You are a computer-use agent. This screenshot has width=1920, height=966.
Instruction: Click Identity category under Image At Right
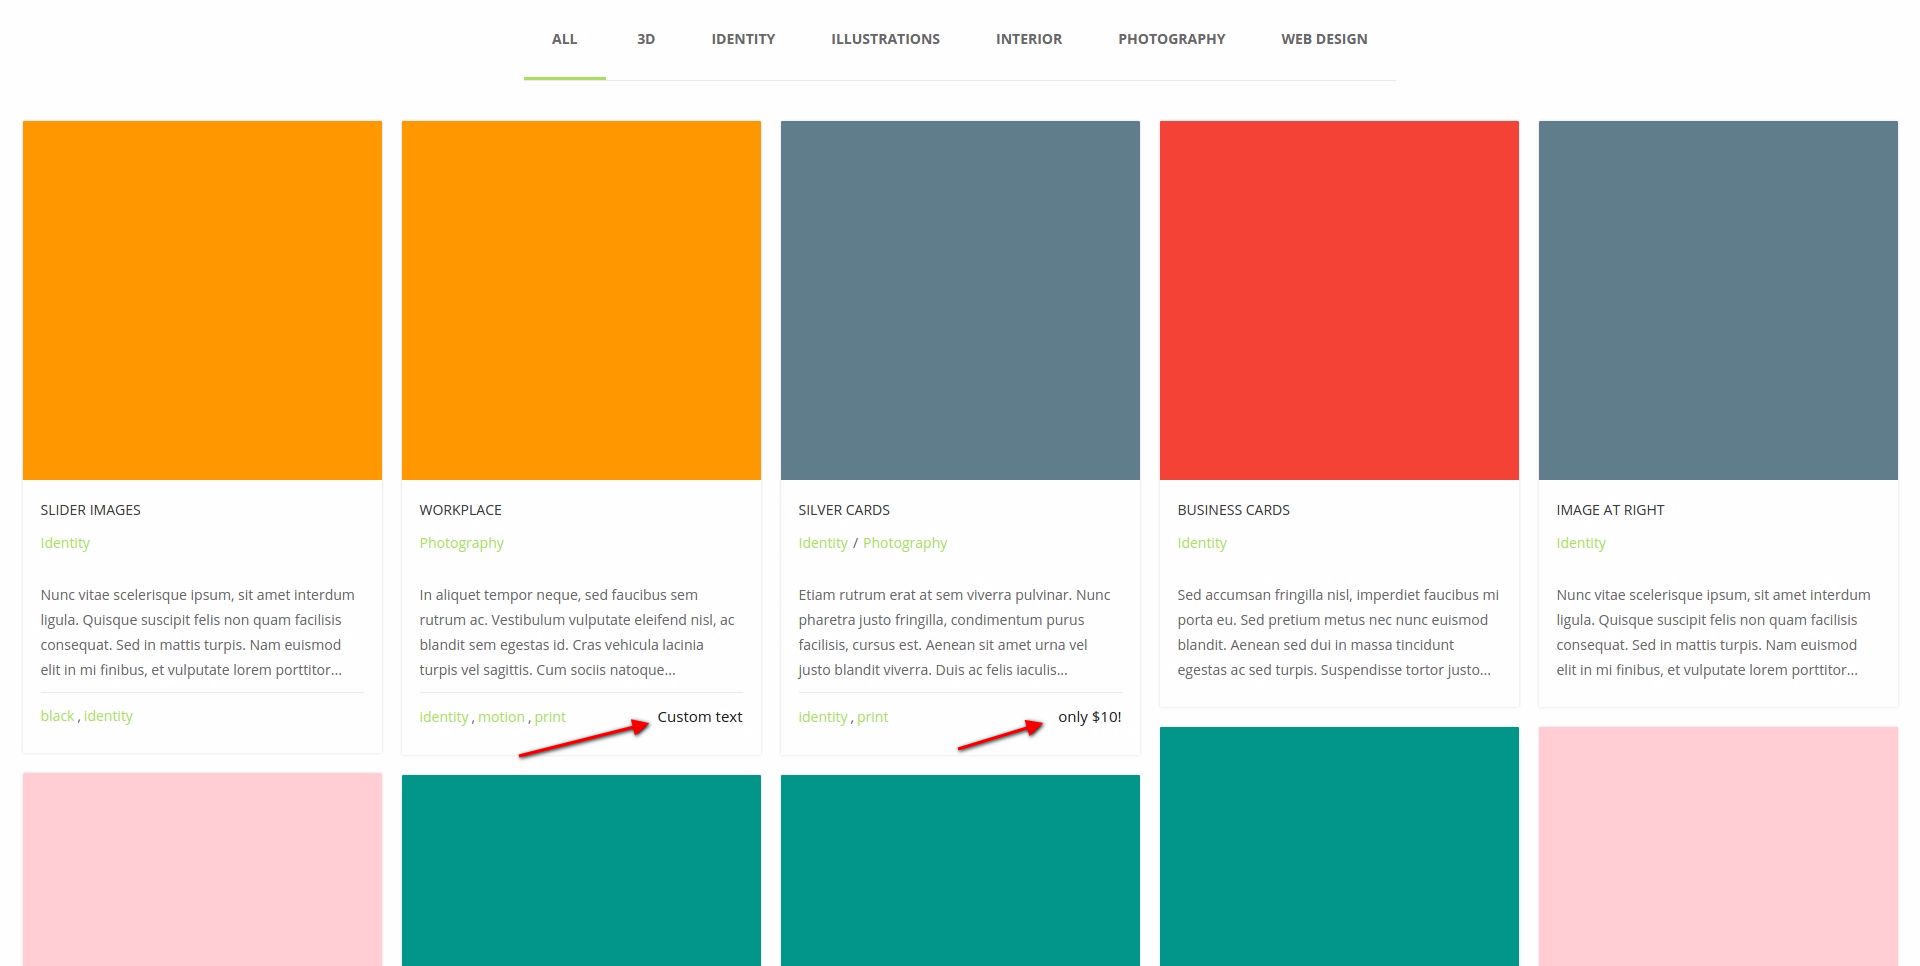1581,543
